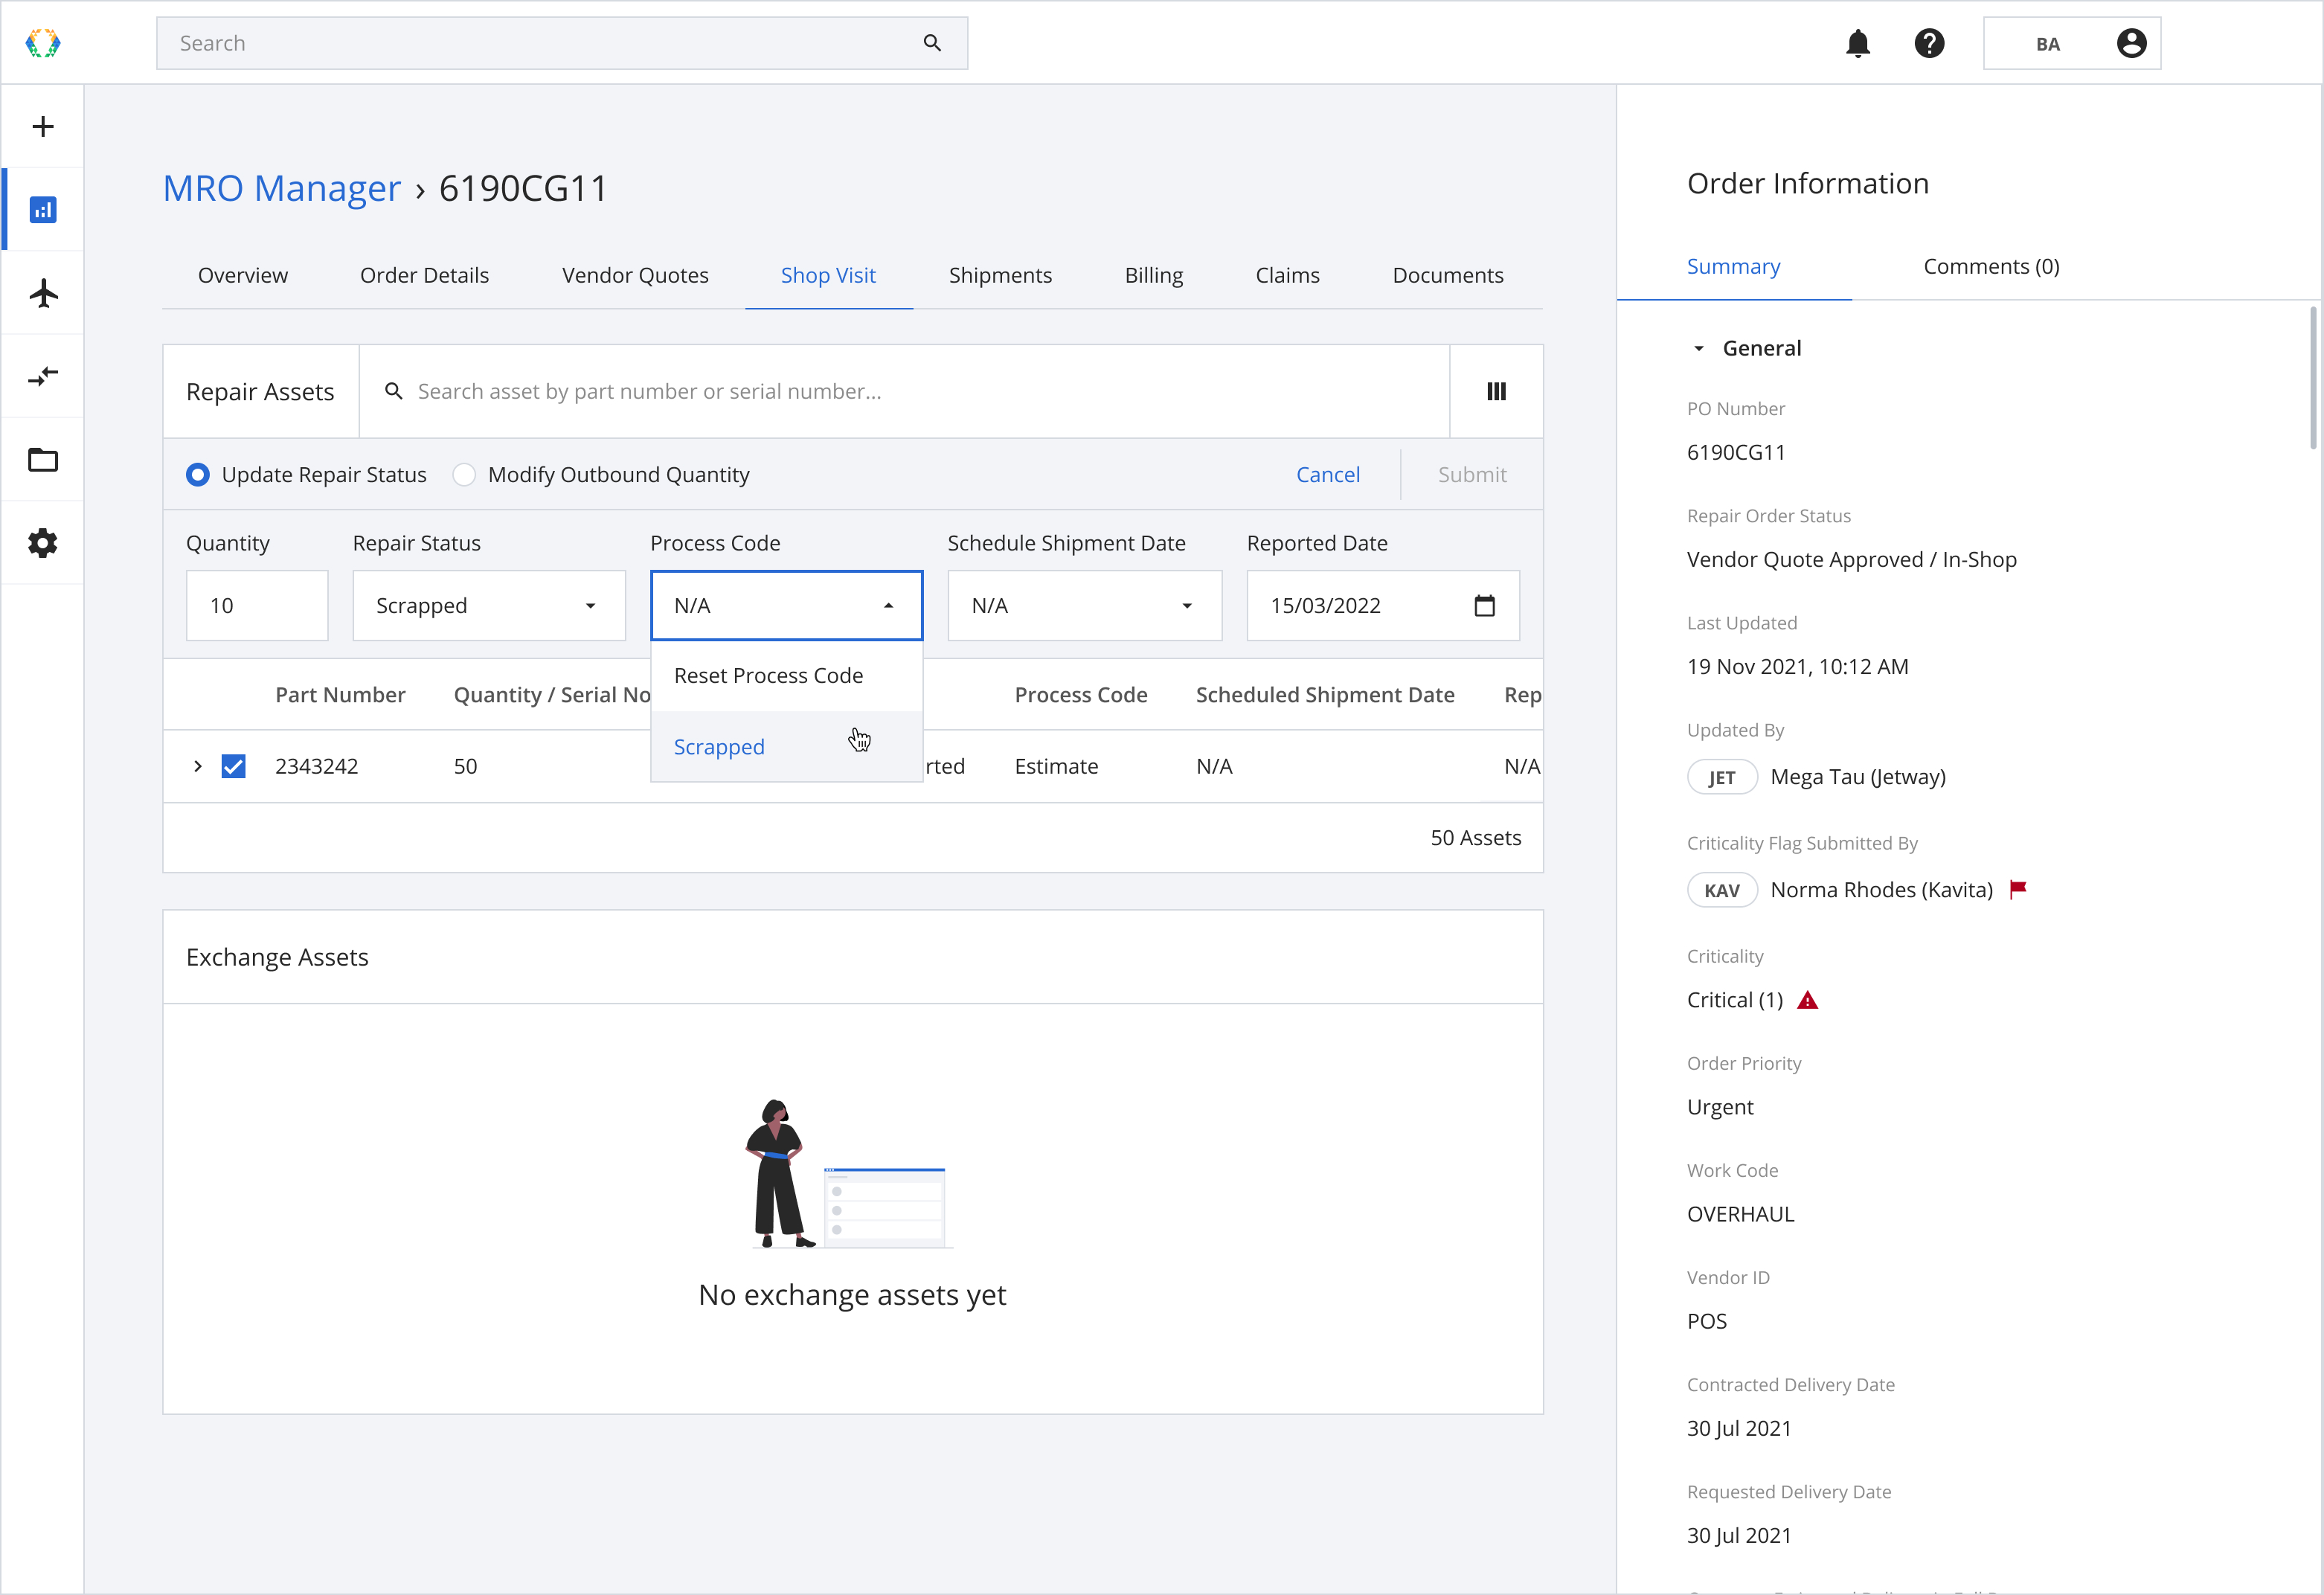Viewport: 2324px width, 1595px height.
Task: Click the asset search magnifier icon
Action: click(x=394, y=391)
